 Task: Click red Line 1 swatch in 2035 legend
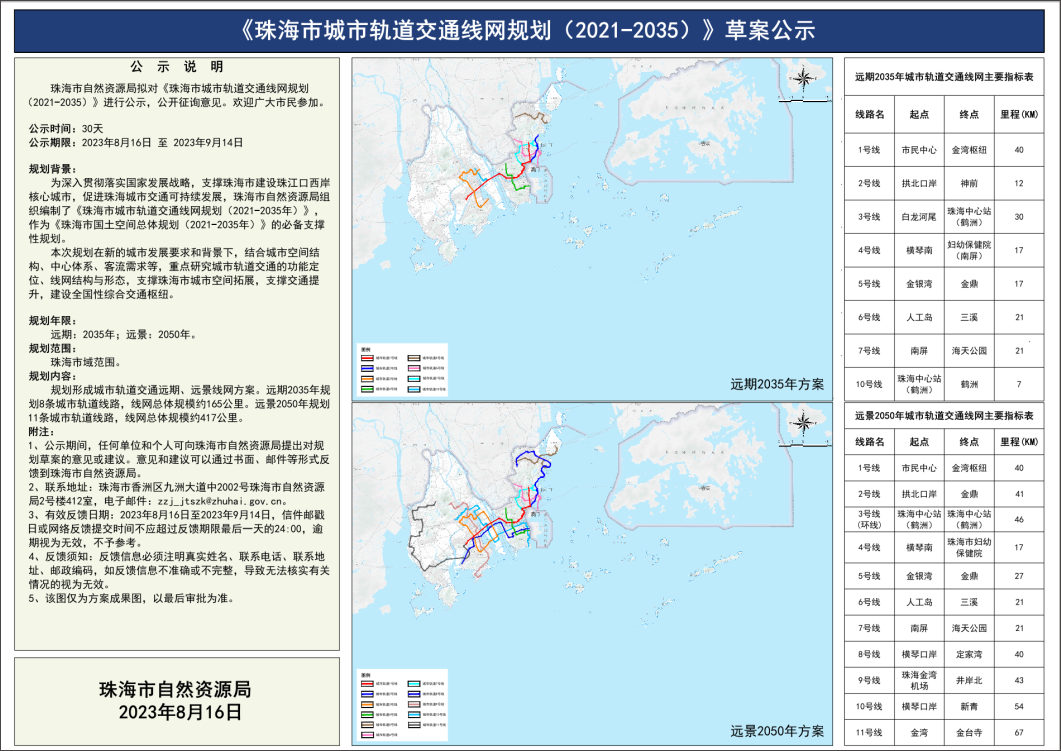coord(367,358)
